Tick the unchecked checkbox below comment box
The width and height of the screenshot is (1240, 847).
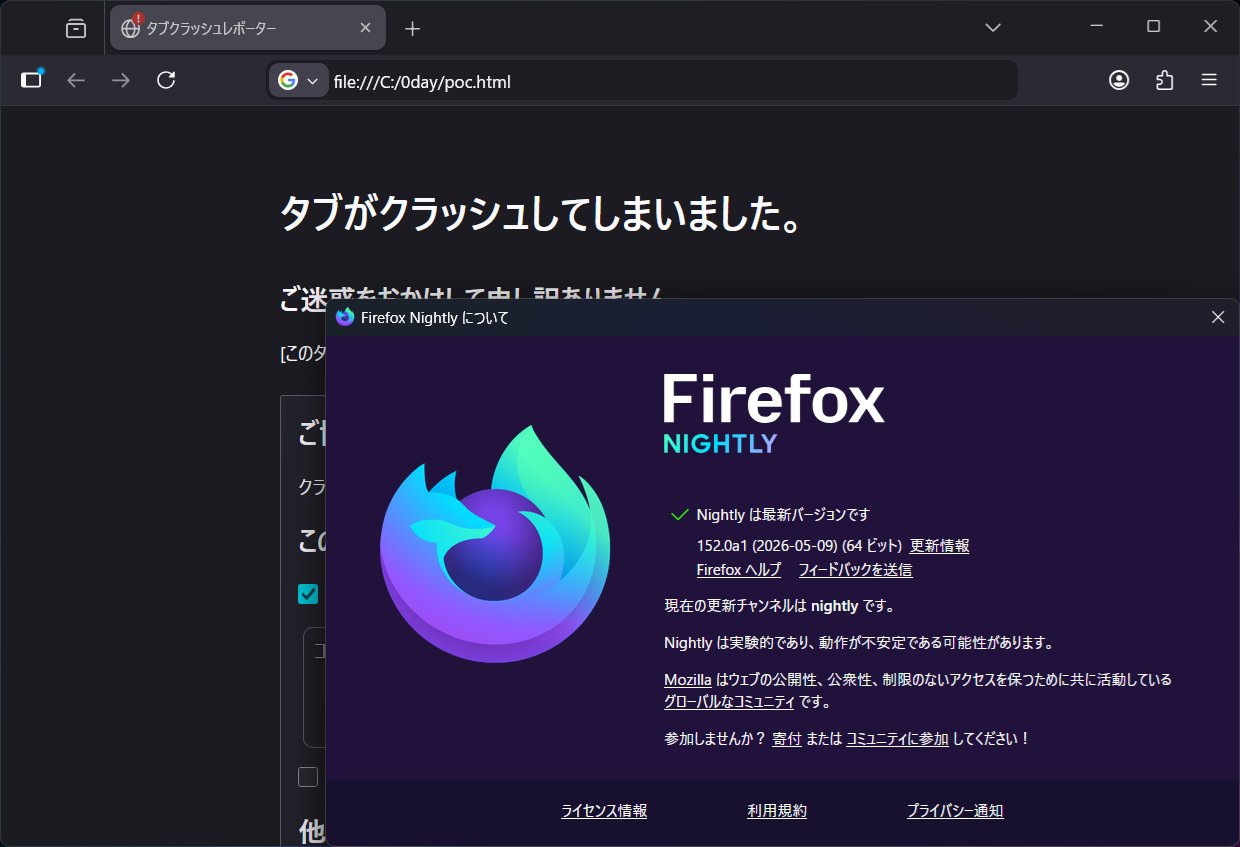pyautogui.click(x=308, y=777)
